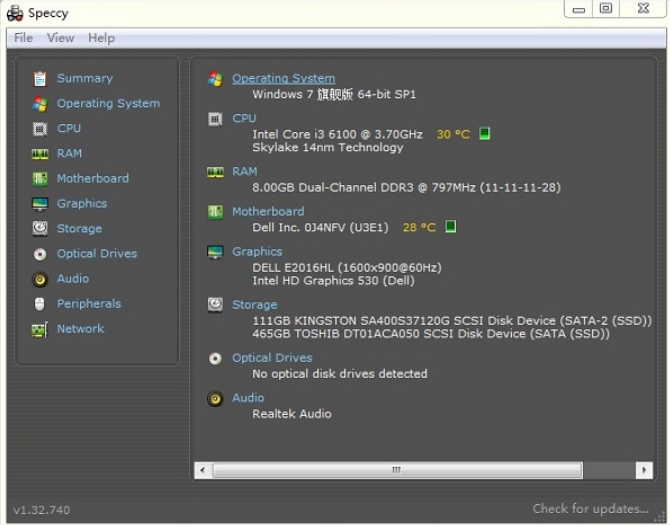Click the Optical Drives disc icon in summary panel

pyautogui.click(x=215, y=358)
